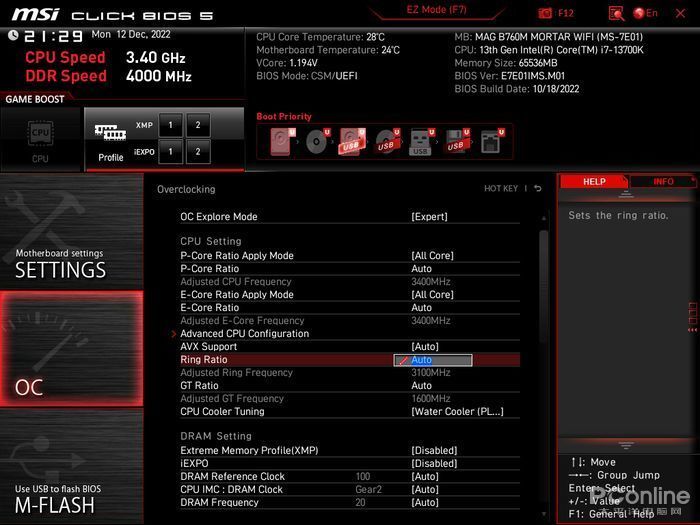
Task: Change iEXPO [Disabled] setting
Action: pos(434,463)
